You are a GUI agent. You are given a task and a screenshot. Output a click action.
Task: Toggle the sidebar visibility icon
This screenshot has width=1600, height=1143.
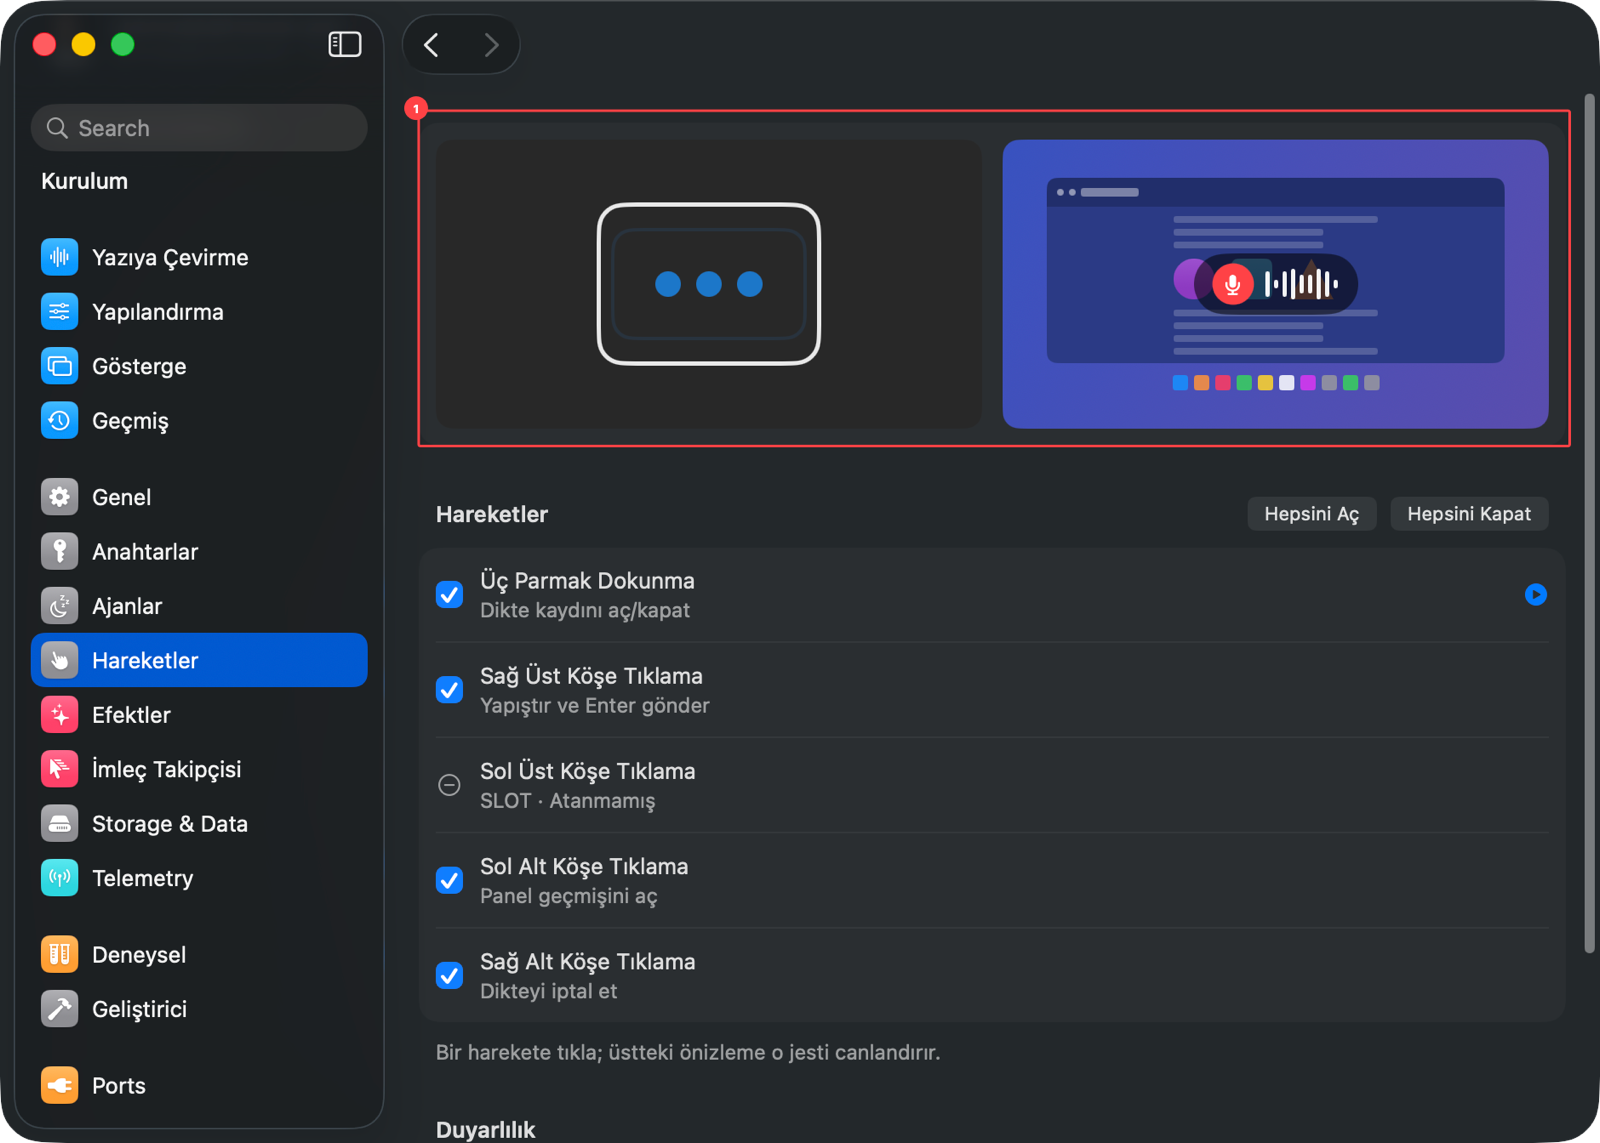coord(345,44)
